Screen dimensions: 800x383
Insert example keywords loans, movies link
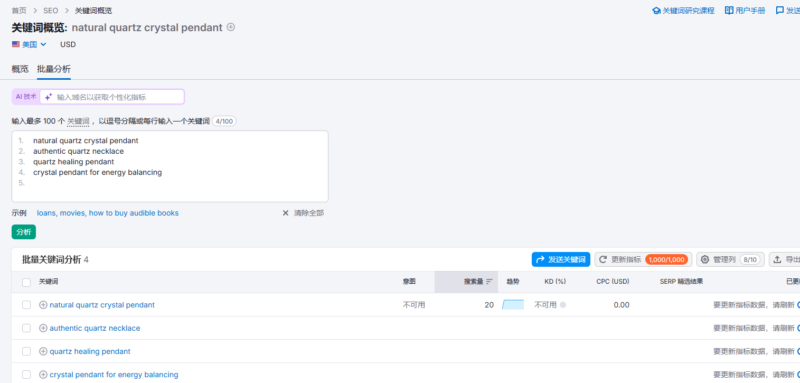coord(108,213)
